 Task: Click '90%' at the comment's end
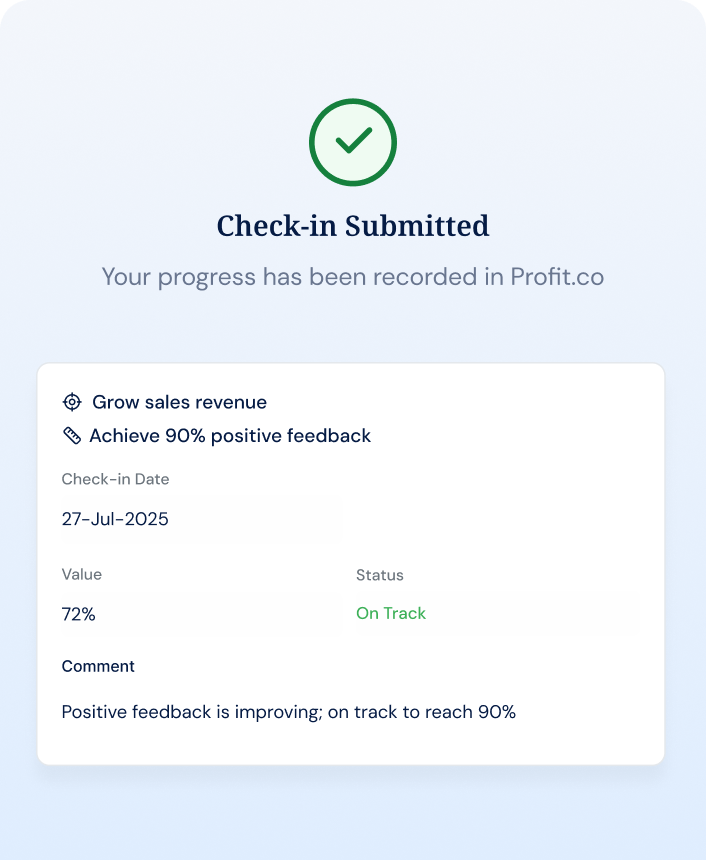pyautogui.click(x=496, y=712)
